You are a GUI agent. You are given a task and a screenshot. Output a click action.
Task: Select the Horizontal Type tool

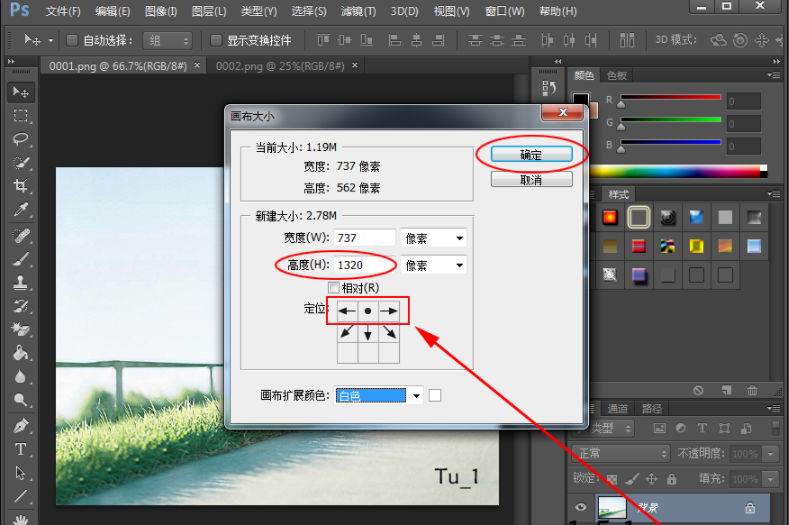click(20, 449)
